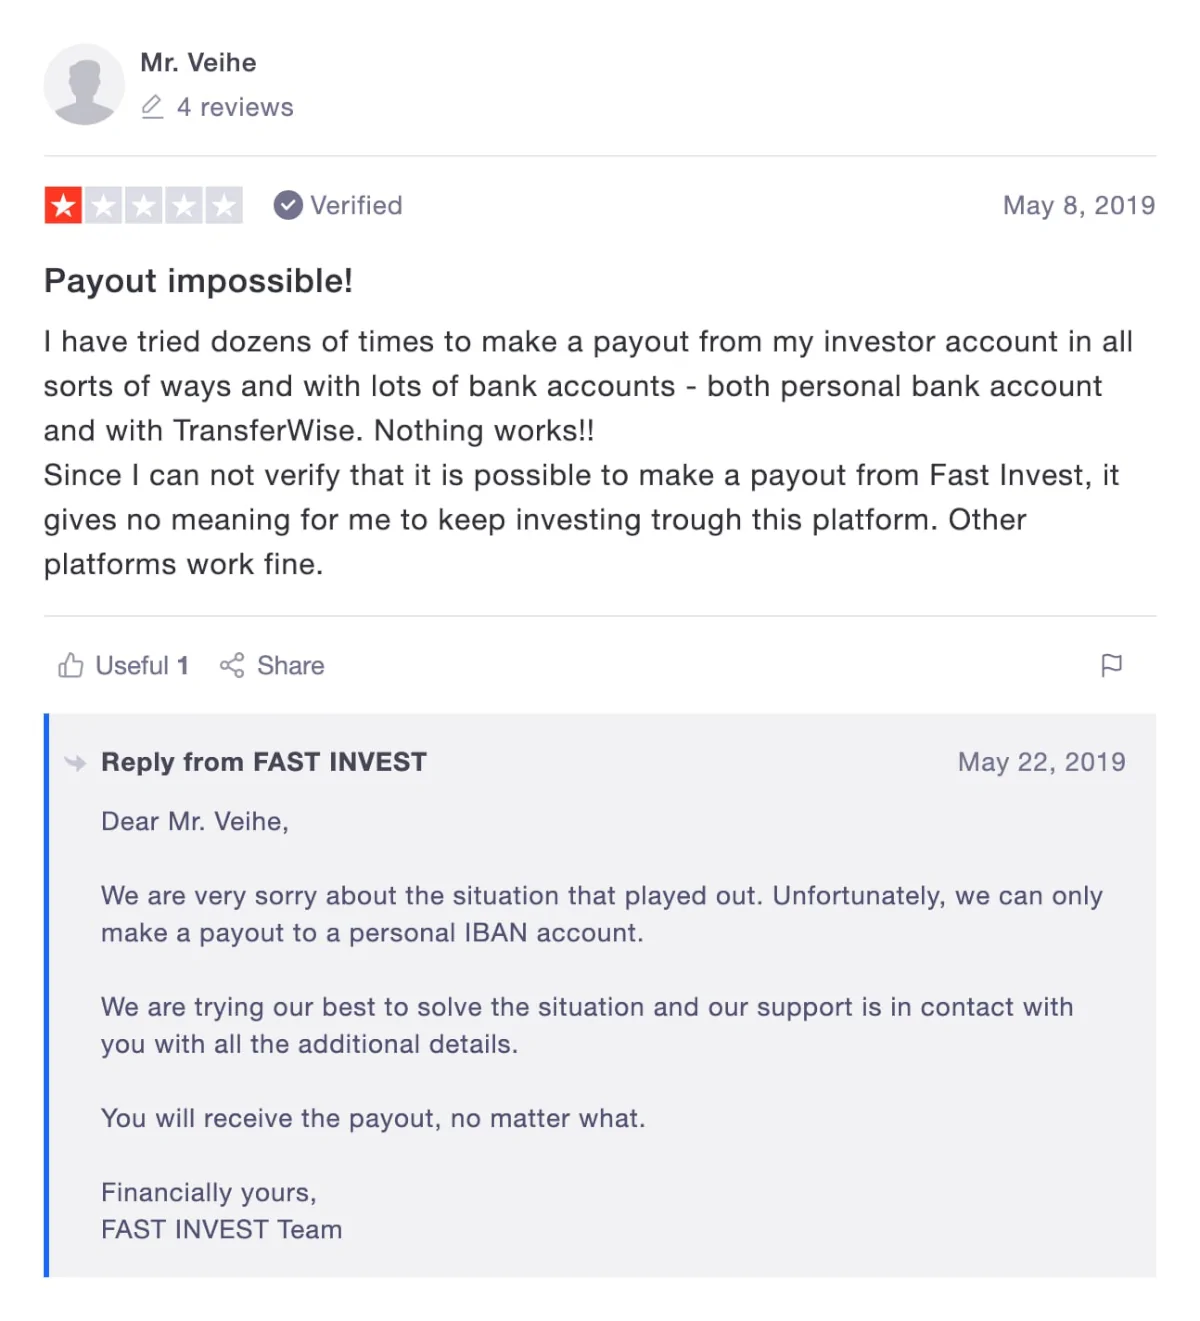
Task: Click the third grey star
Action: [x=143, y=206]
